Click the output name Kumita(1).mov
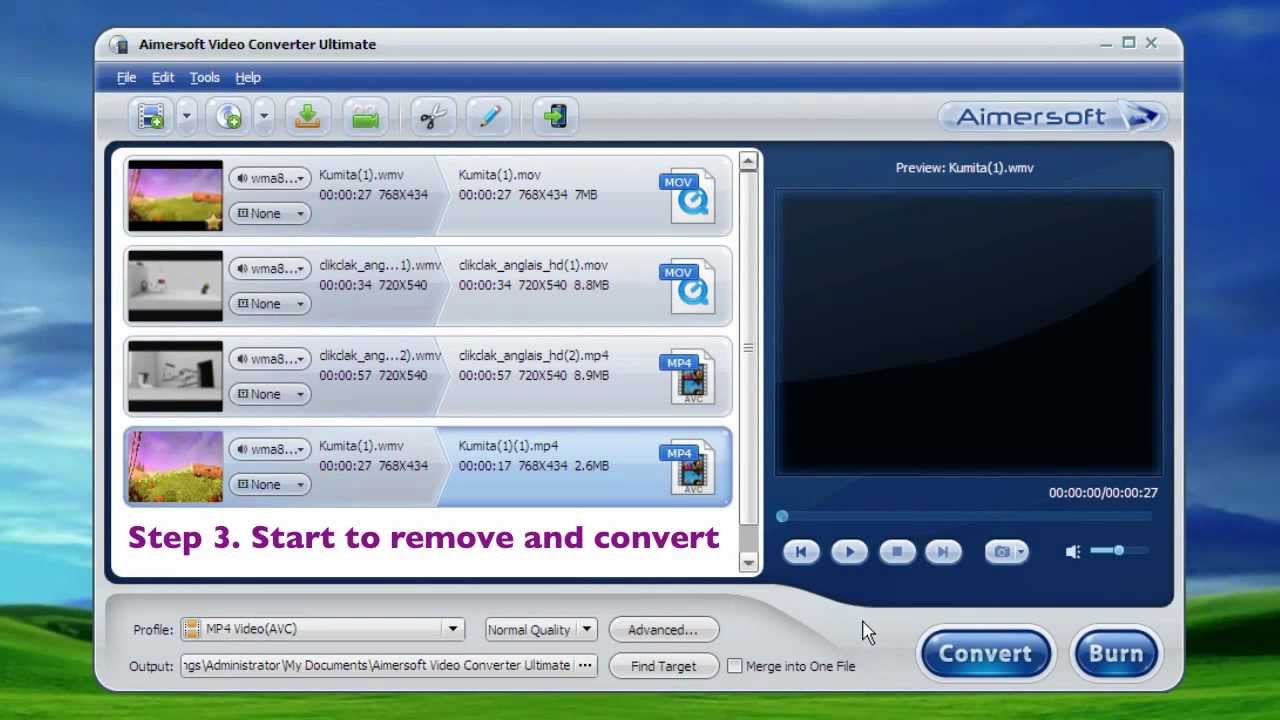 point(500,175)
